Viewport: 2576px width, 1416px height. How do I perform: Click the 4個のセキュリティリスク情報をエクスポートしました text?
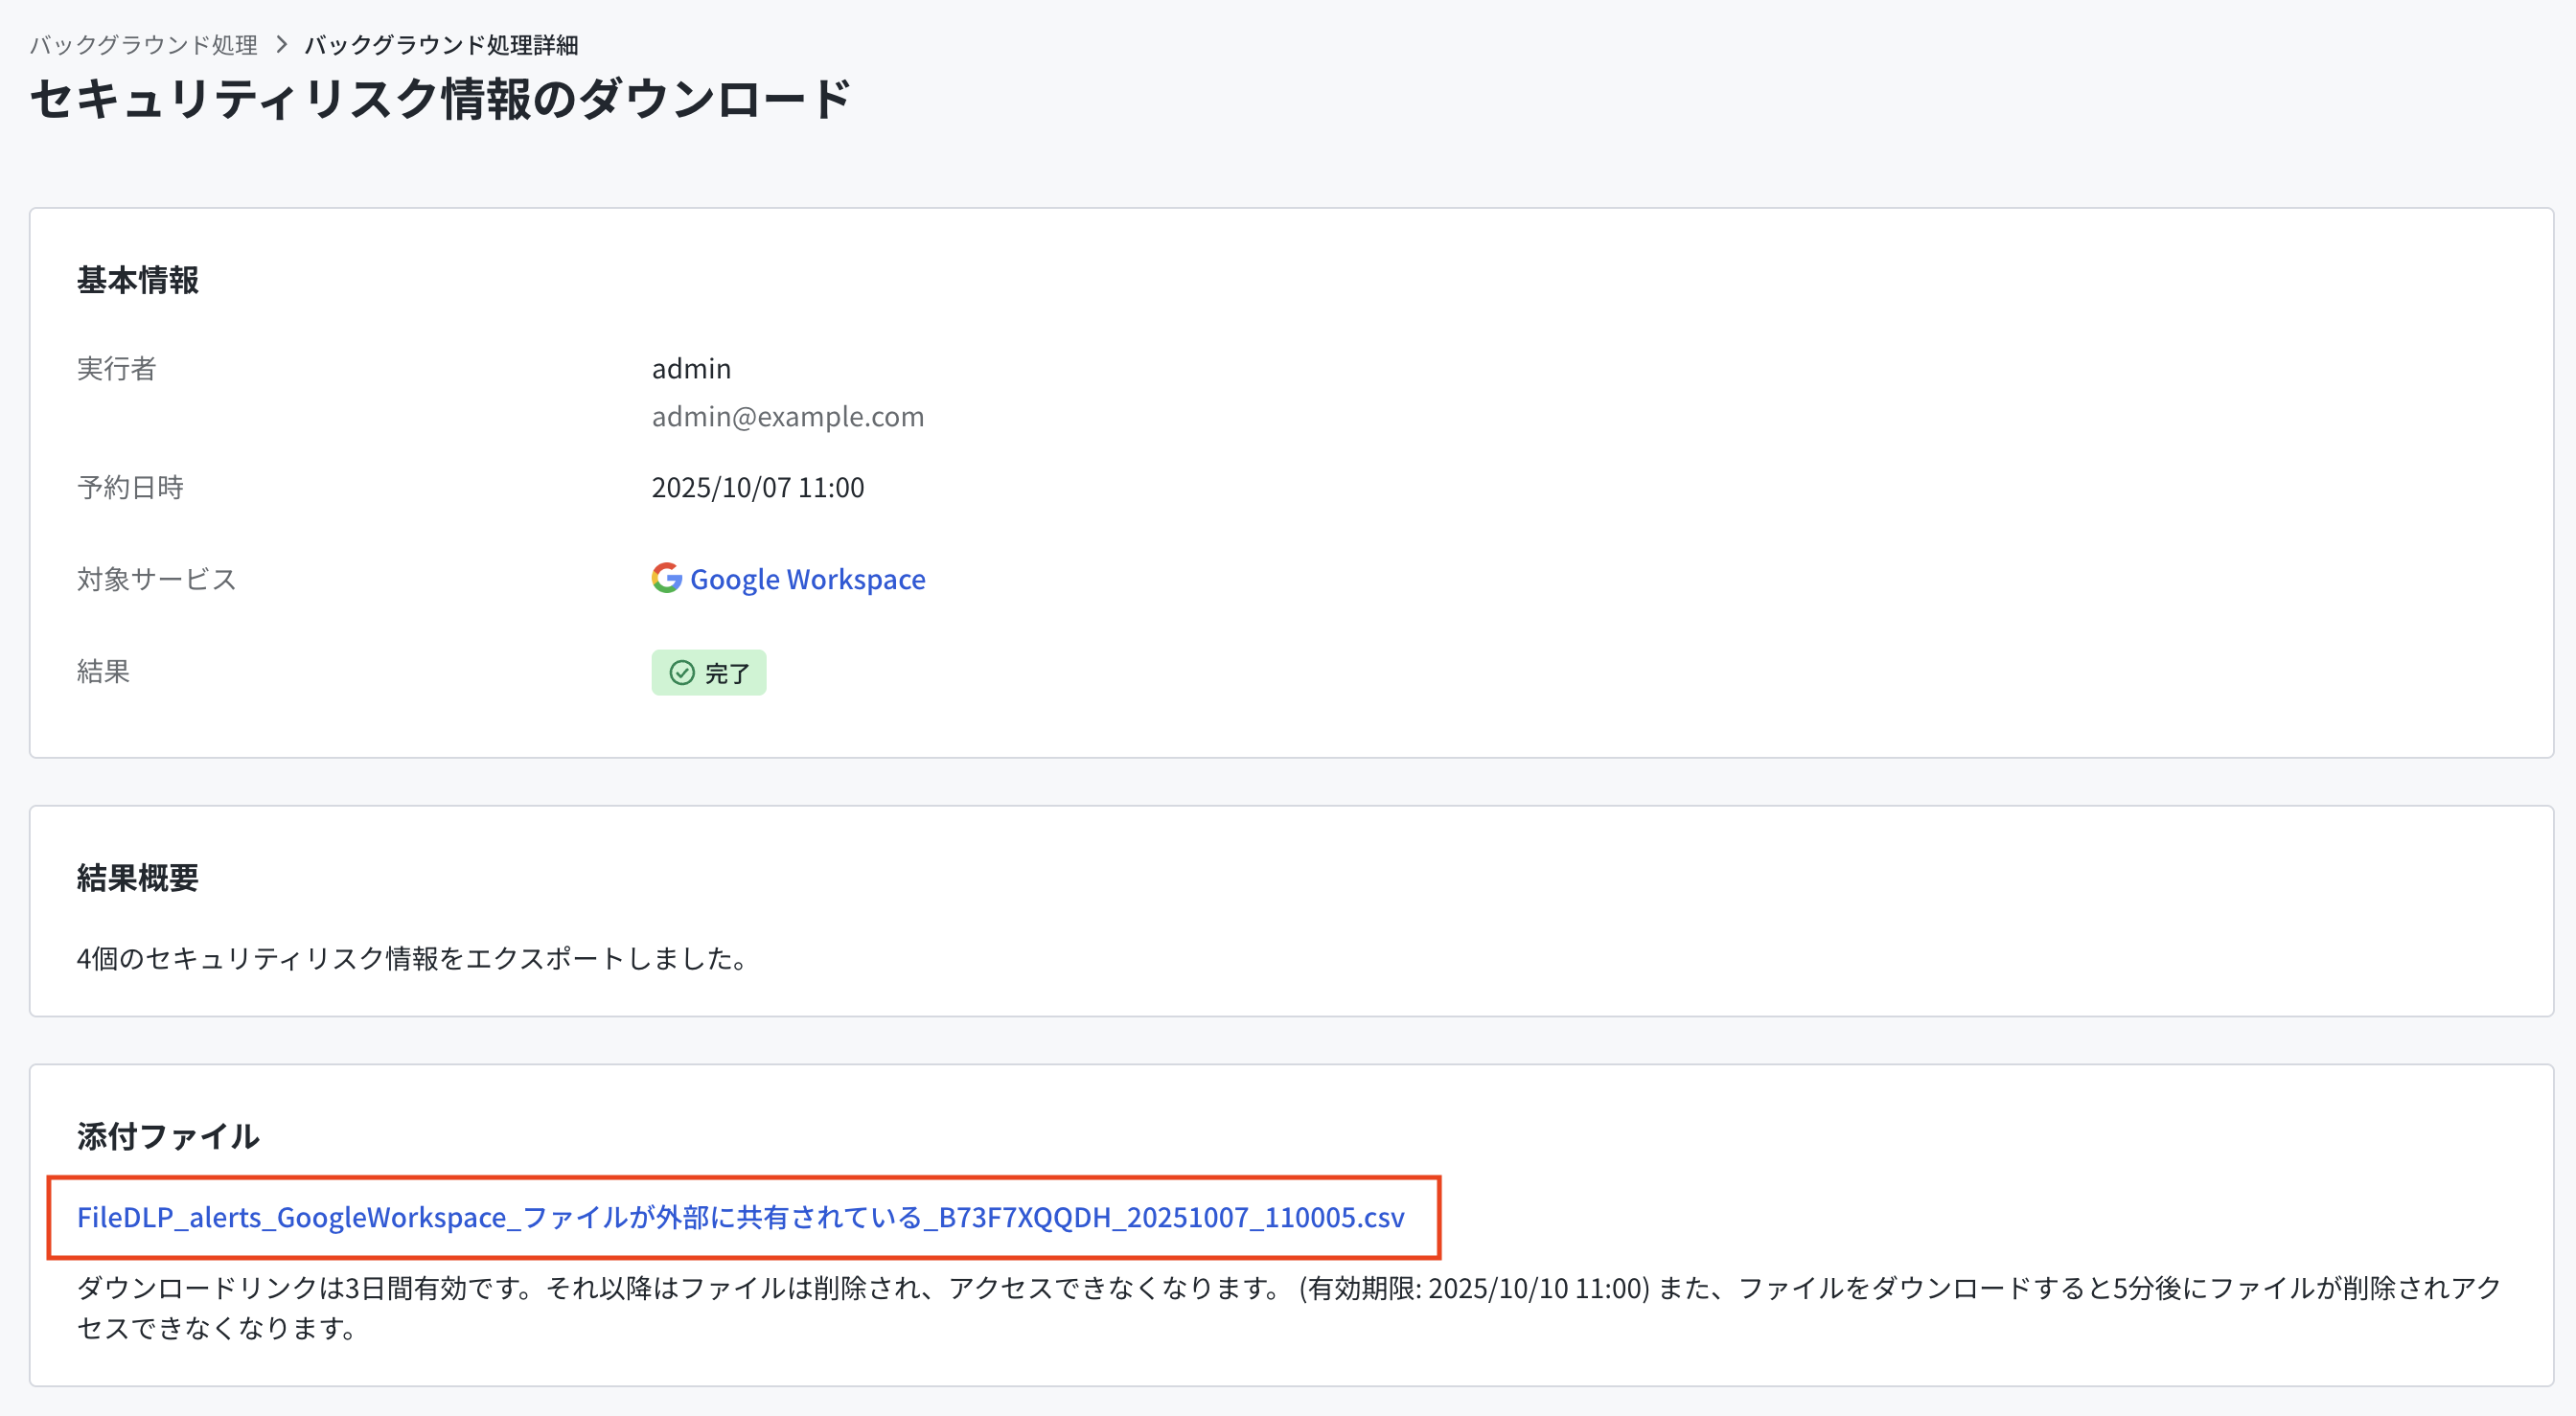(412, 958)
